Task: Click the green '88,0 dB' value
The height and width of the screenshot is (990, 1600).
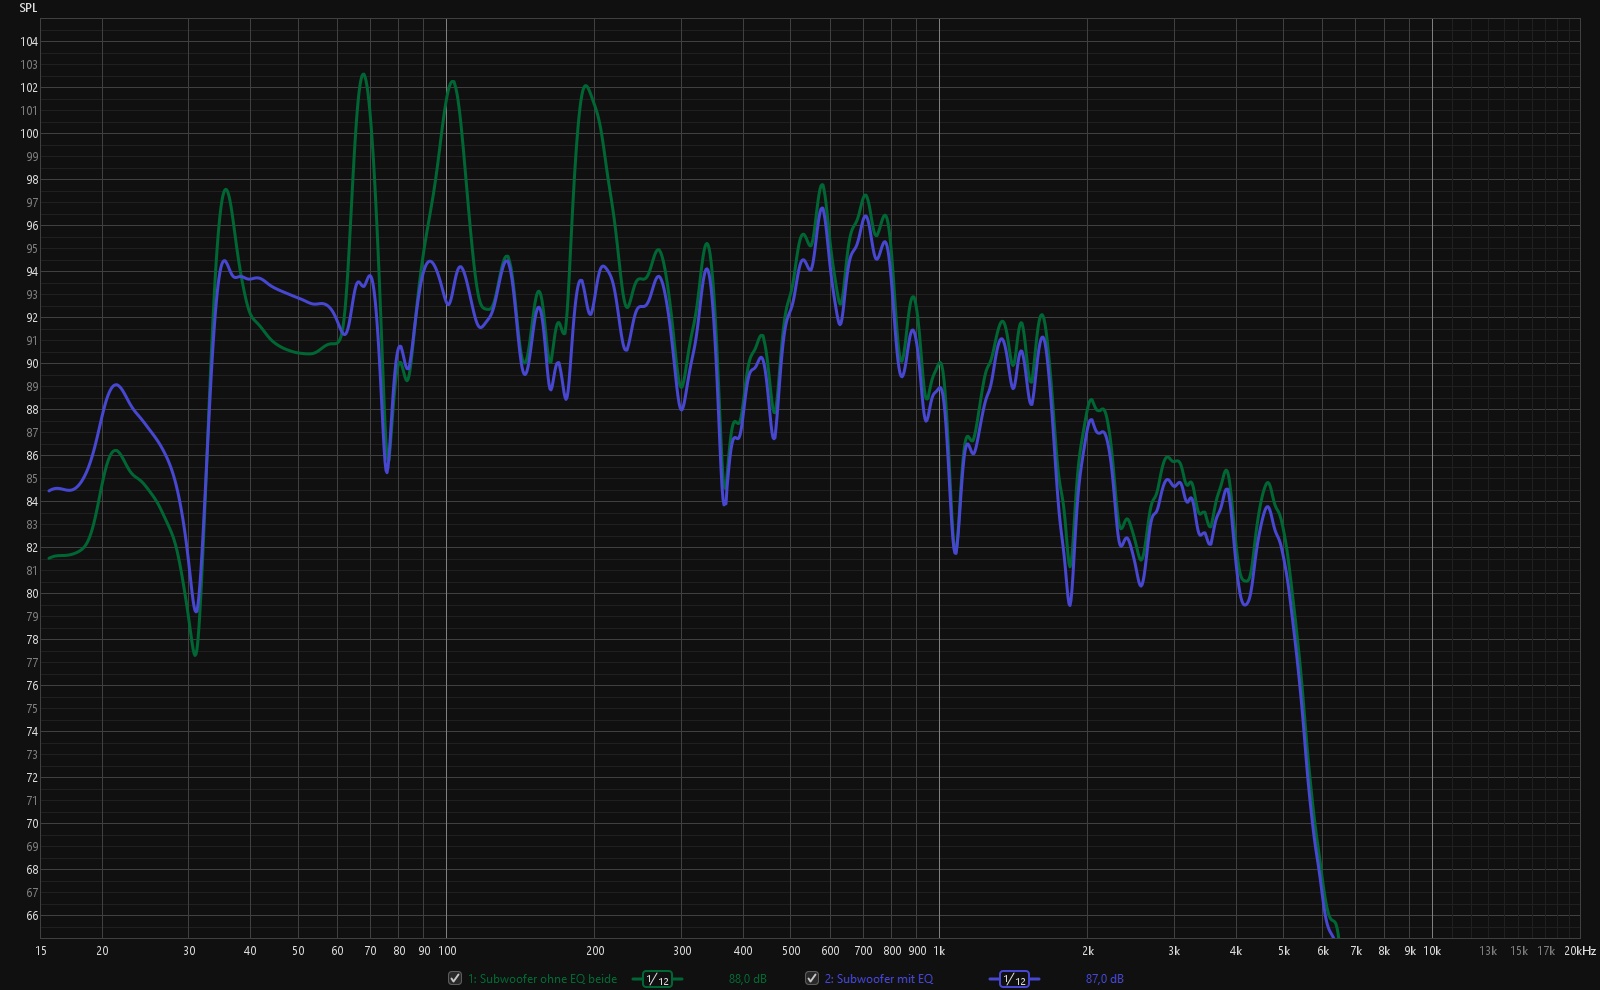Action: tap(747, 979)
